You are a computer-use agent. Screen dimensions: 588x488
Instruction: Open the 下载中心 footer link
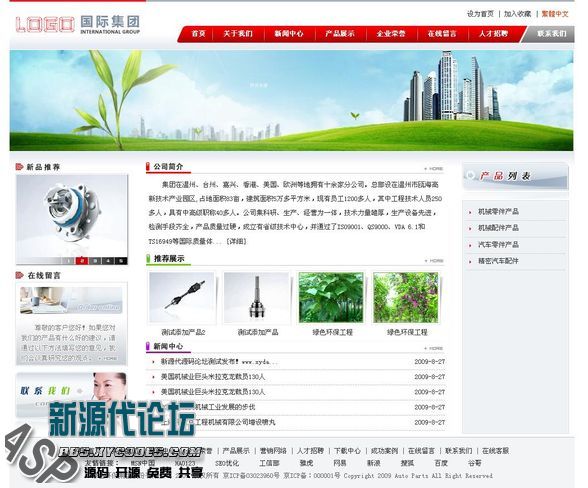(347, 450)
